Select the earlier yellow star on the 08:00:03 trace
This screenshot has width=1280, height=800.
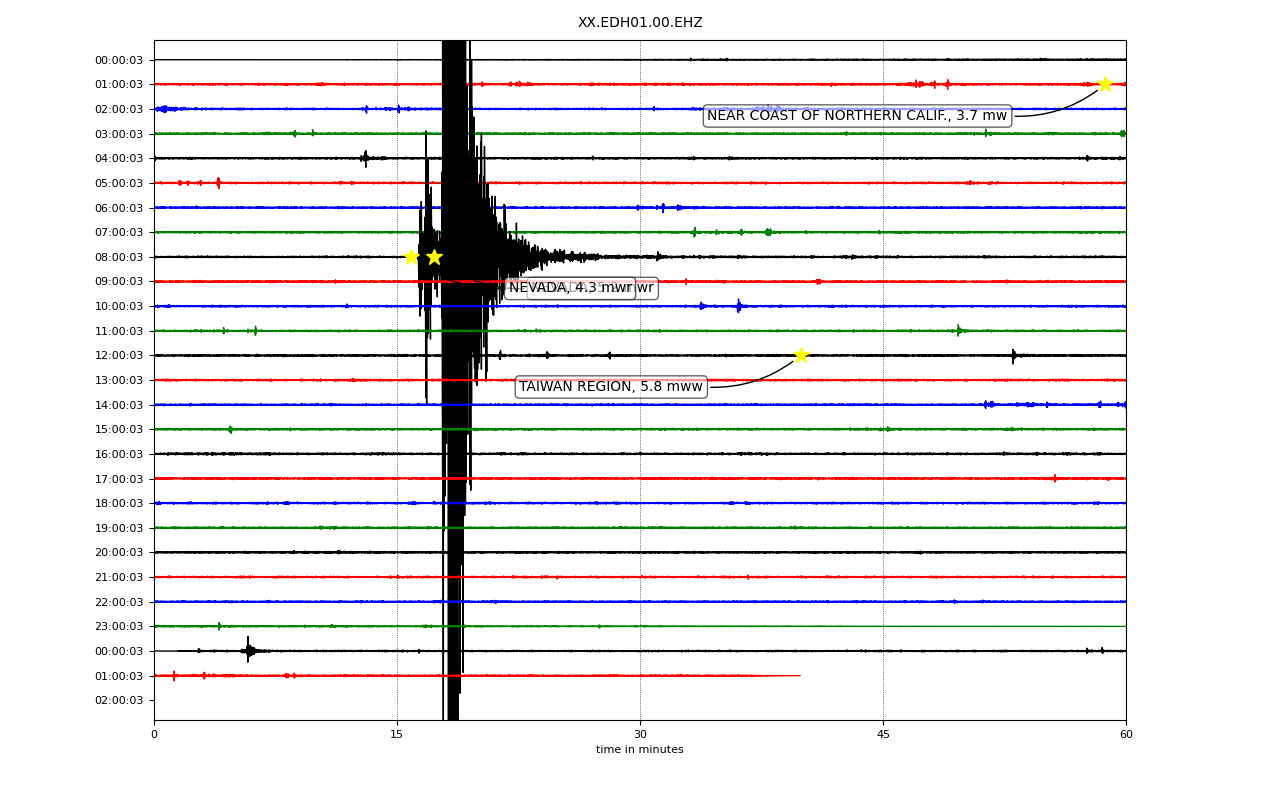coord(411,257)
